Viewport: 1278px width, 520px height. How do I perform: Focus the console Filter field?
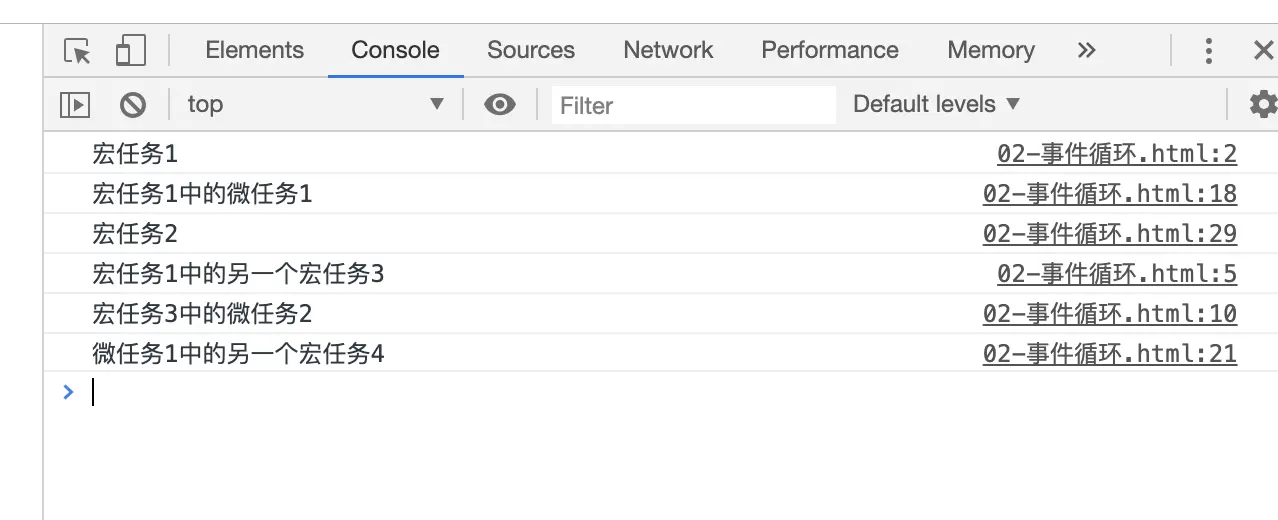point(693,105)
